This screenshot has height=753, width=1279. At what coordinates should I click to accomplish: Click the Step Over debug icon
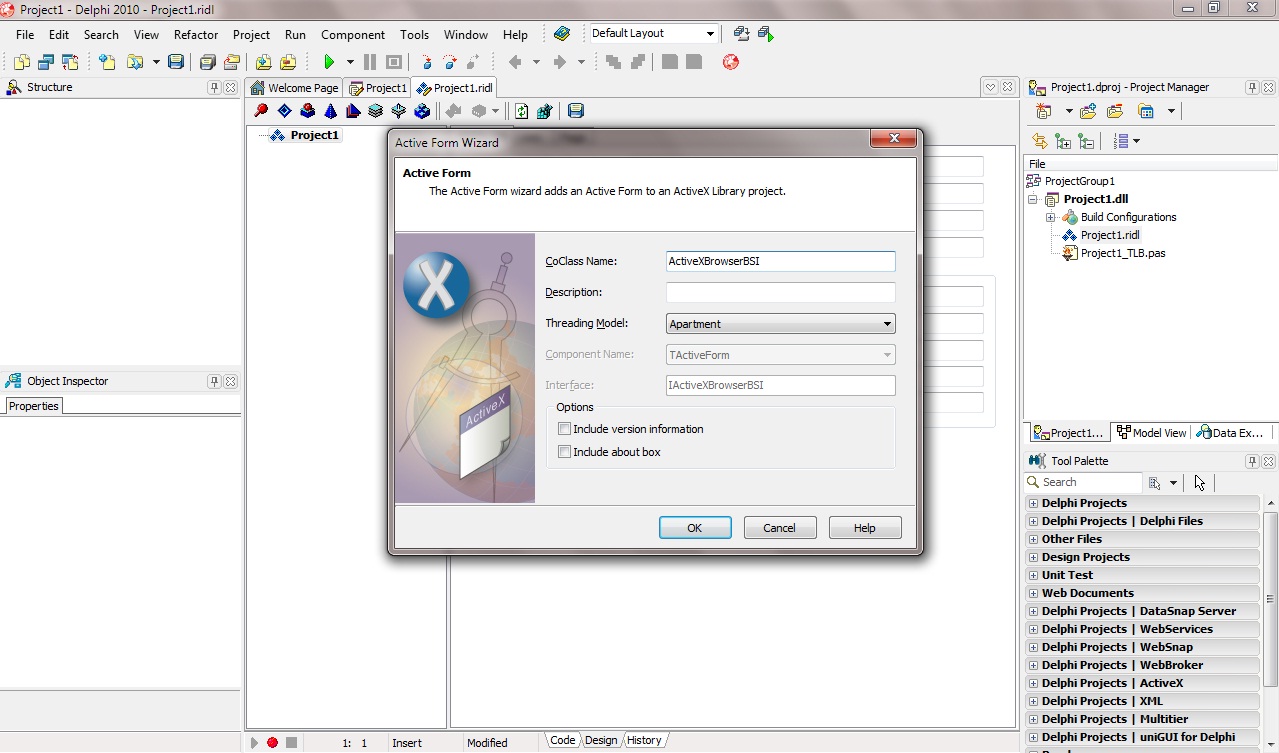pyautogui.click(x=450, y=62)
